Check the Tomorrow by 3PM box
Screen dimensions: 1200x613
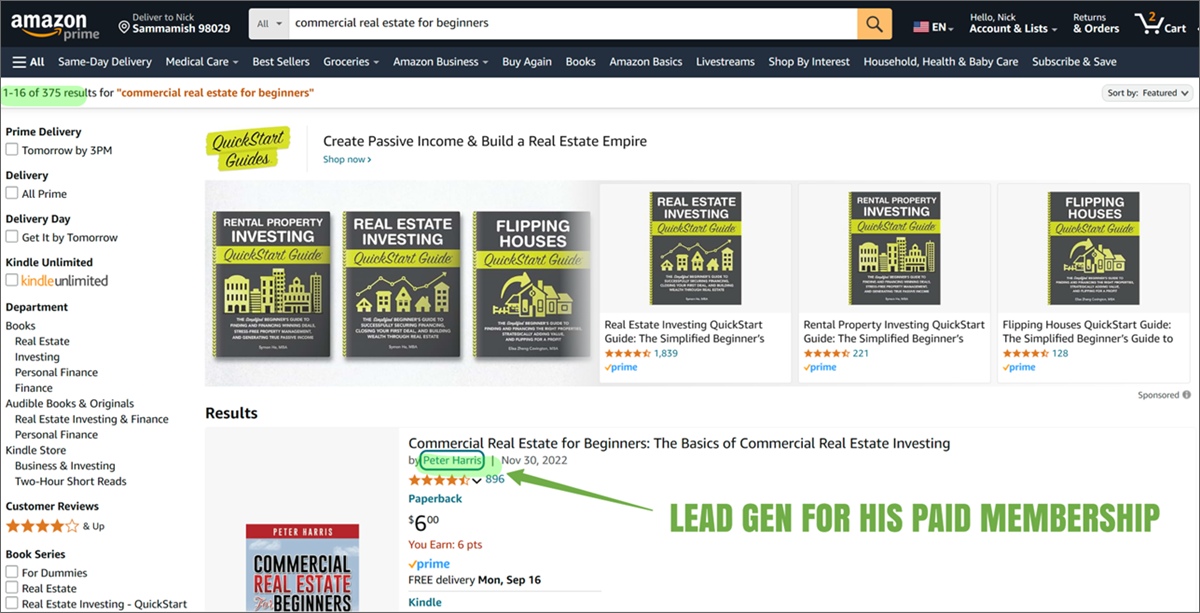coord(12,150)
